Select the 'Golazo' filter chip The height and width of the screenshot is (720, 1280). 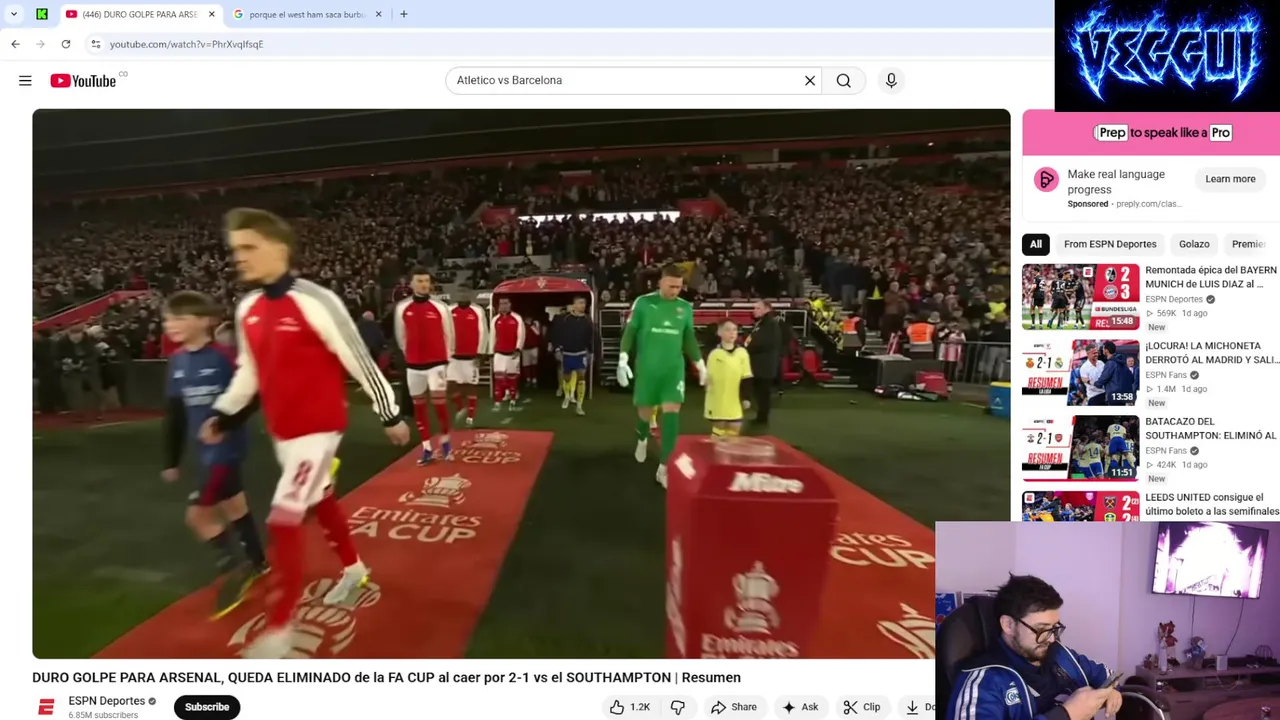[1194, 244]
